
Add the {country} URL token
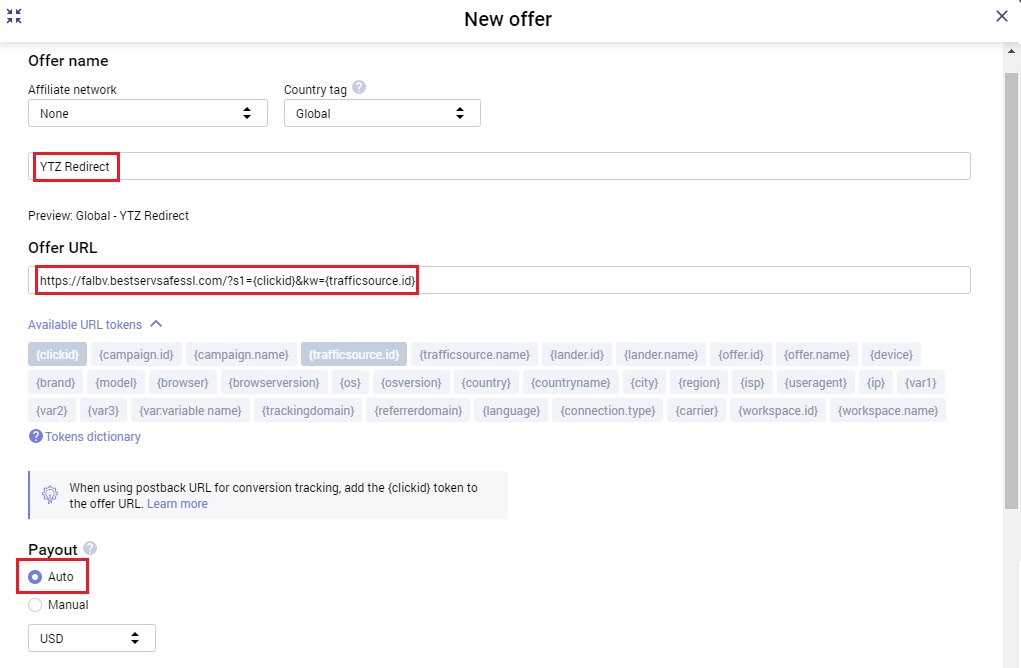tap(487, 382)
